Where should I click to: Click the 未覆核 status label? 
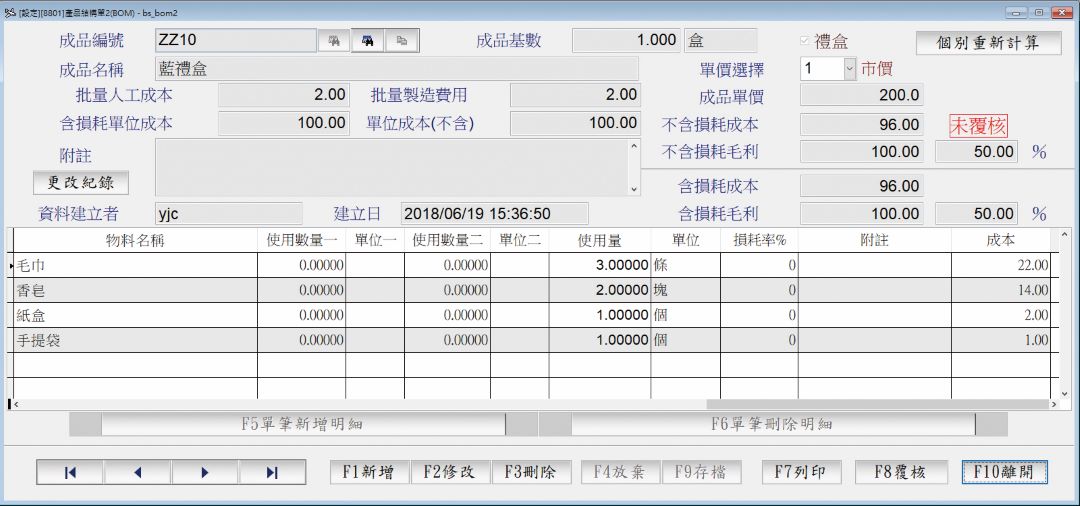pos(978,126)
